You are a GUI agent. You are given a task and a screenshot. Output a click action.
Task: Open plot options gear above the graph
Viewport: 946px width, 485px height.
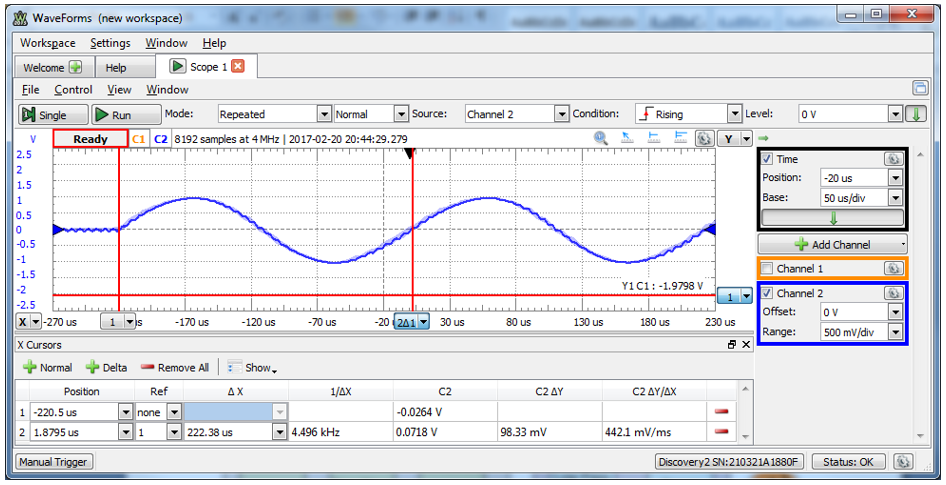point(704,139)
